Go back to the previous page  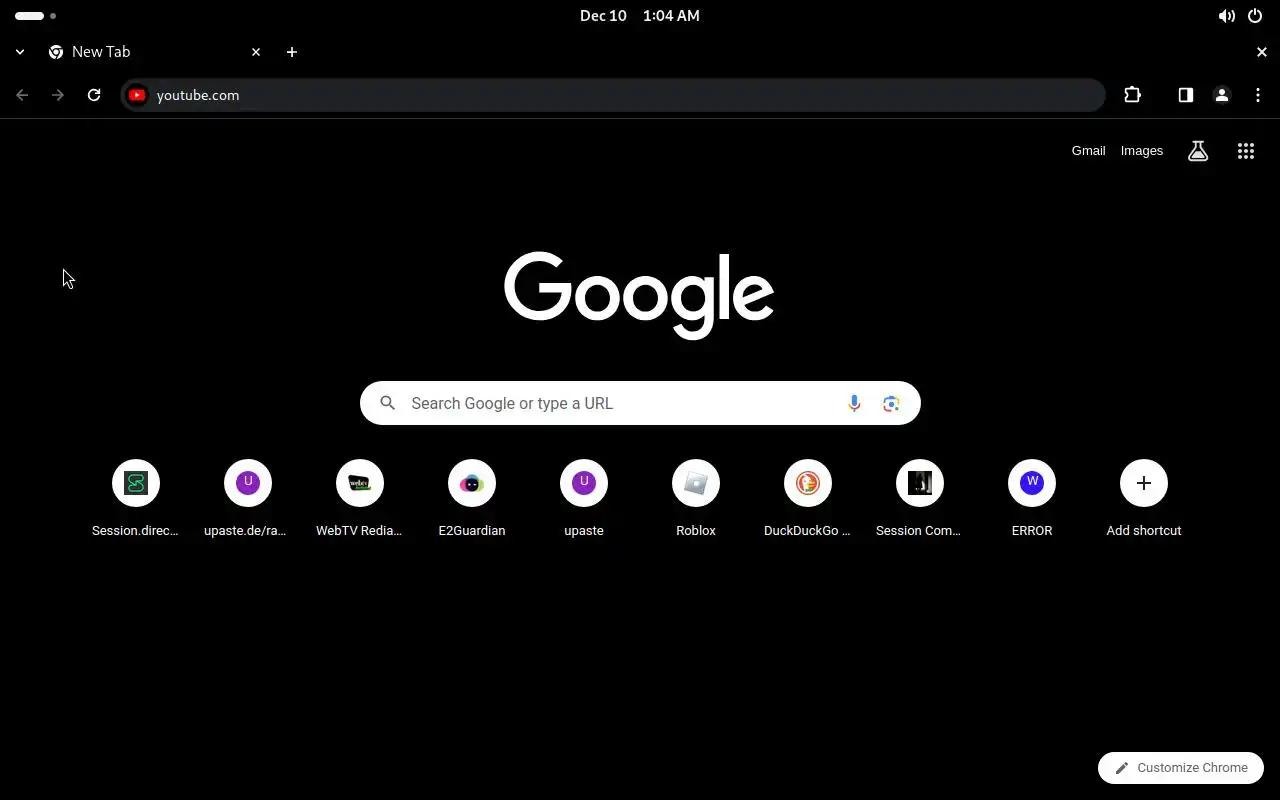22,95
